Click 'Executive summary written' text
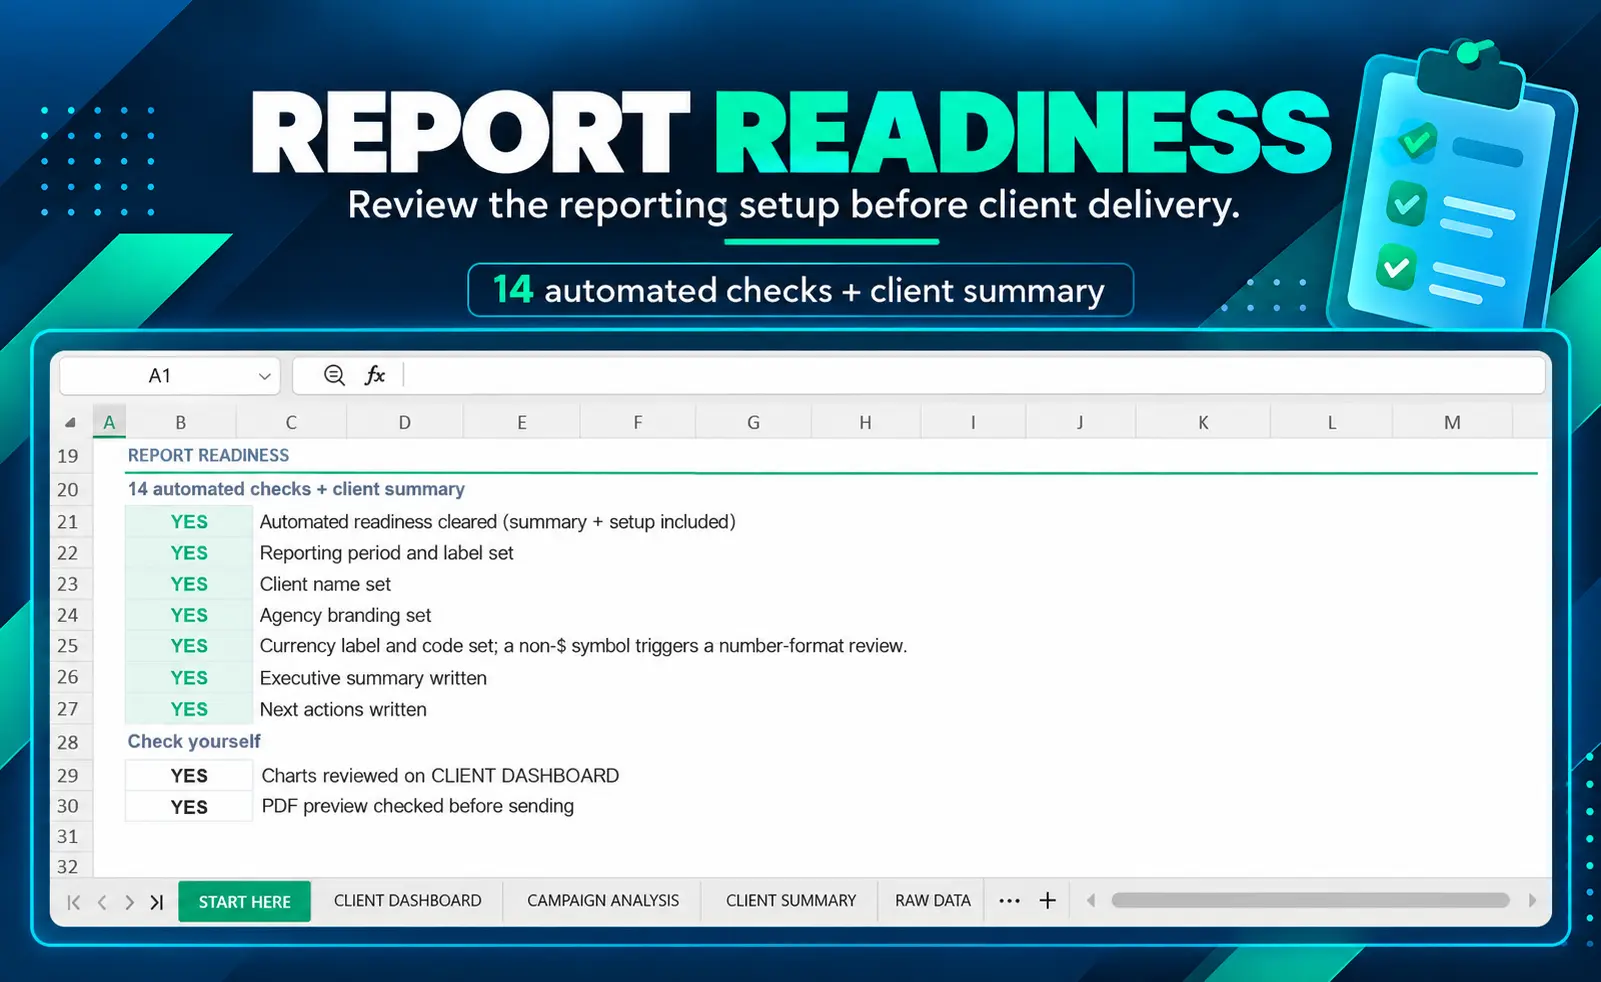1601x982 pixels. 373,678
